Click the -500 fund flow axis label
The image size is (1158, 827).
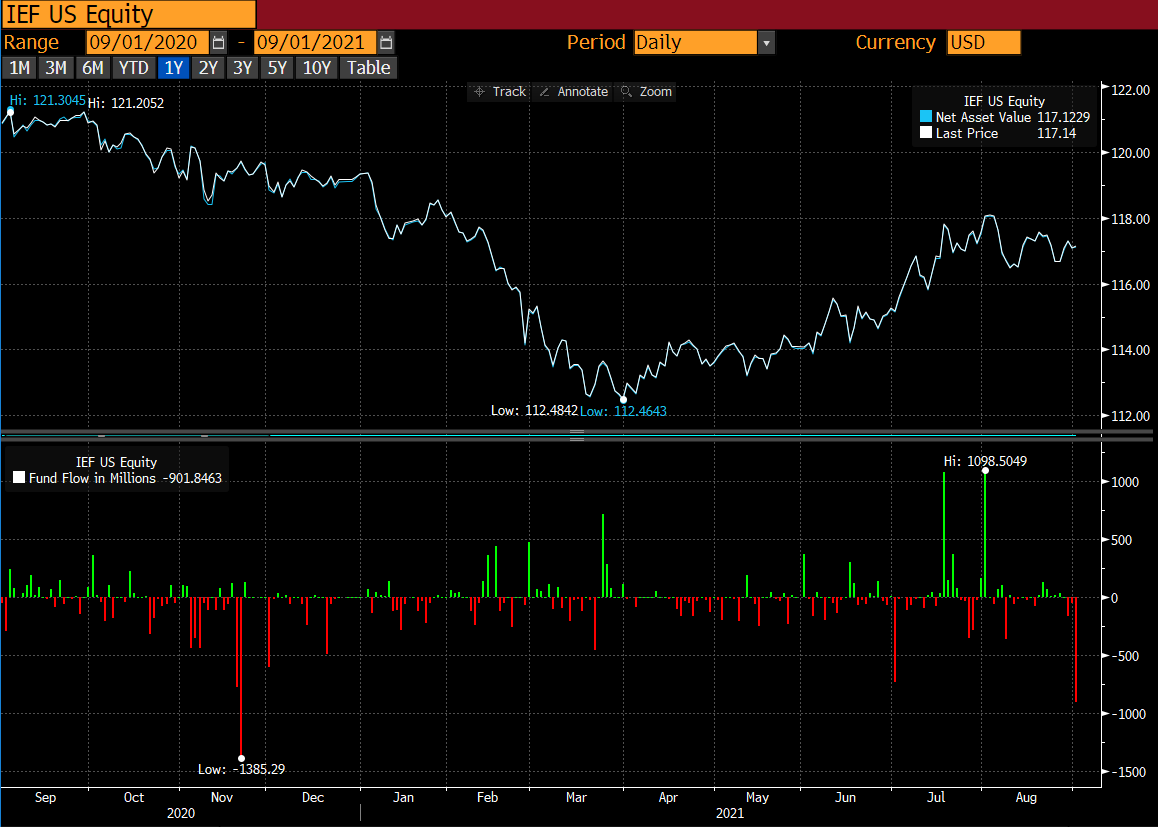click(x=1125, y=656)
